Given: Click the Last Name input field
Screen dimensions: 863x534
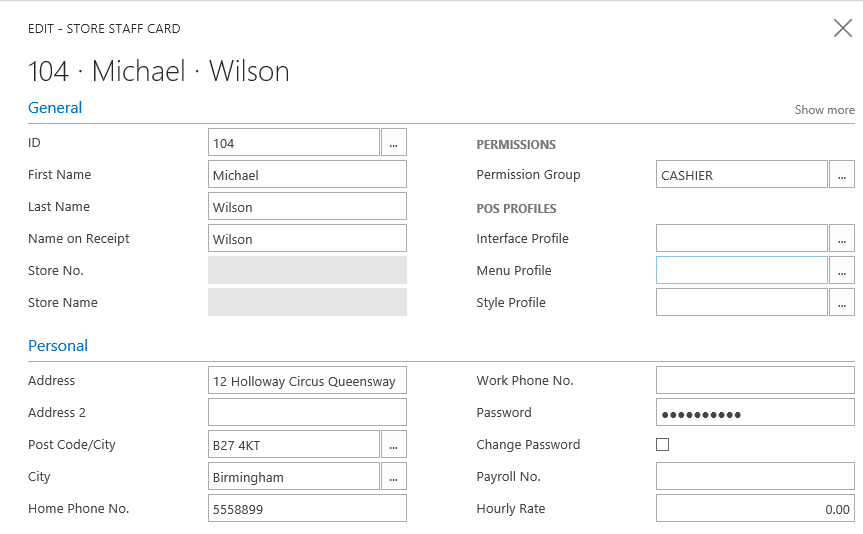Looking at the screenshot, I should click(x=307, y=207).
